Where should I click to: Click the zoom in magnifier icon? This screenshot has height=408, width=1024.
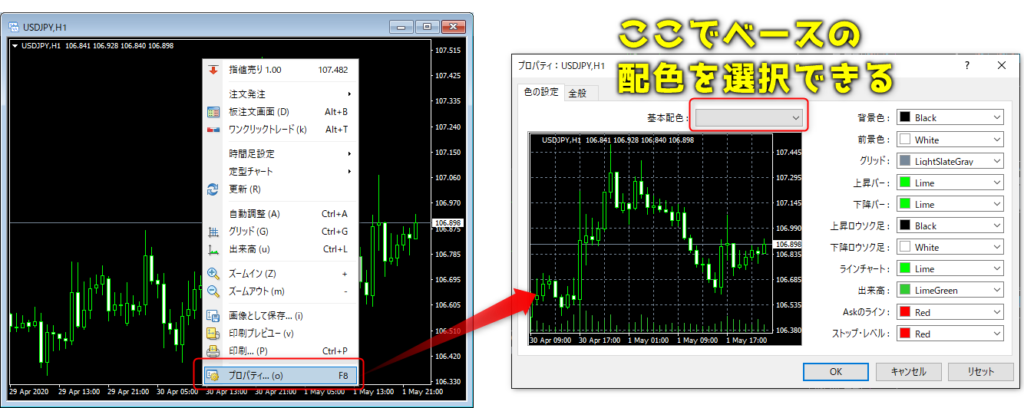(214, 274)
